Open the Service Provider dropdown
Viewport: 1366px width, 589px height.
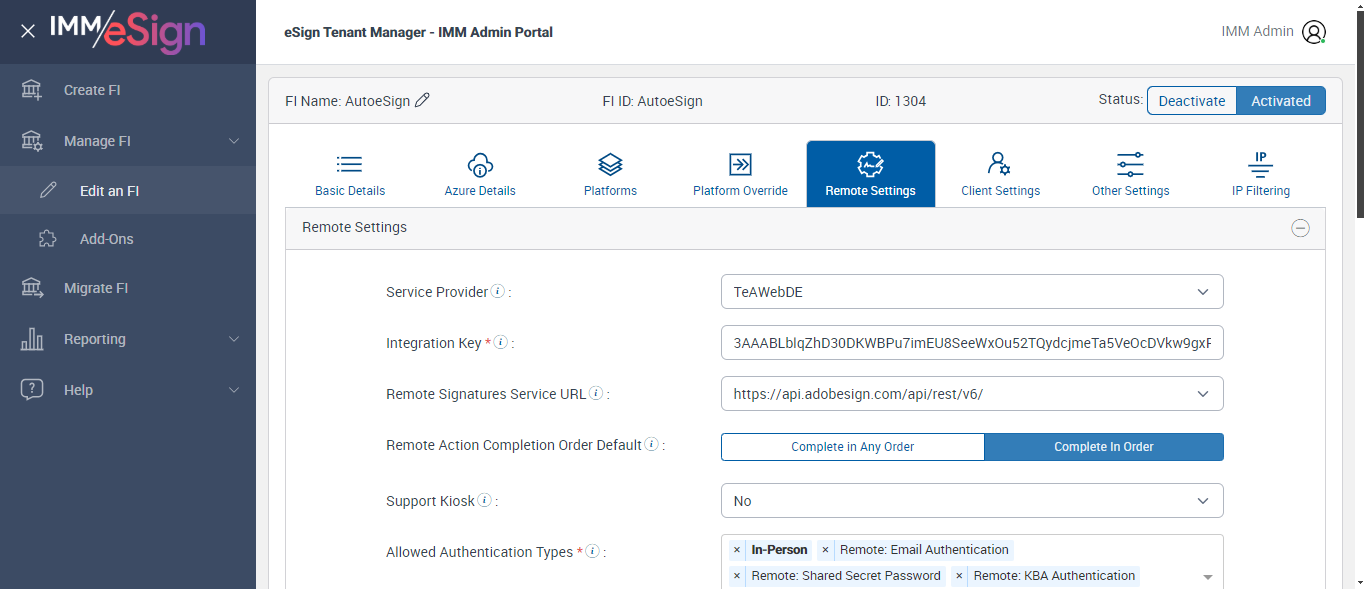(971, 292)
